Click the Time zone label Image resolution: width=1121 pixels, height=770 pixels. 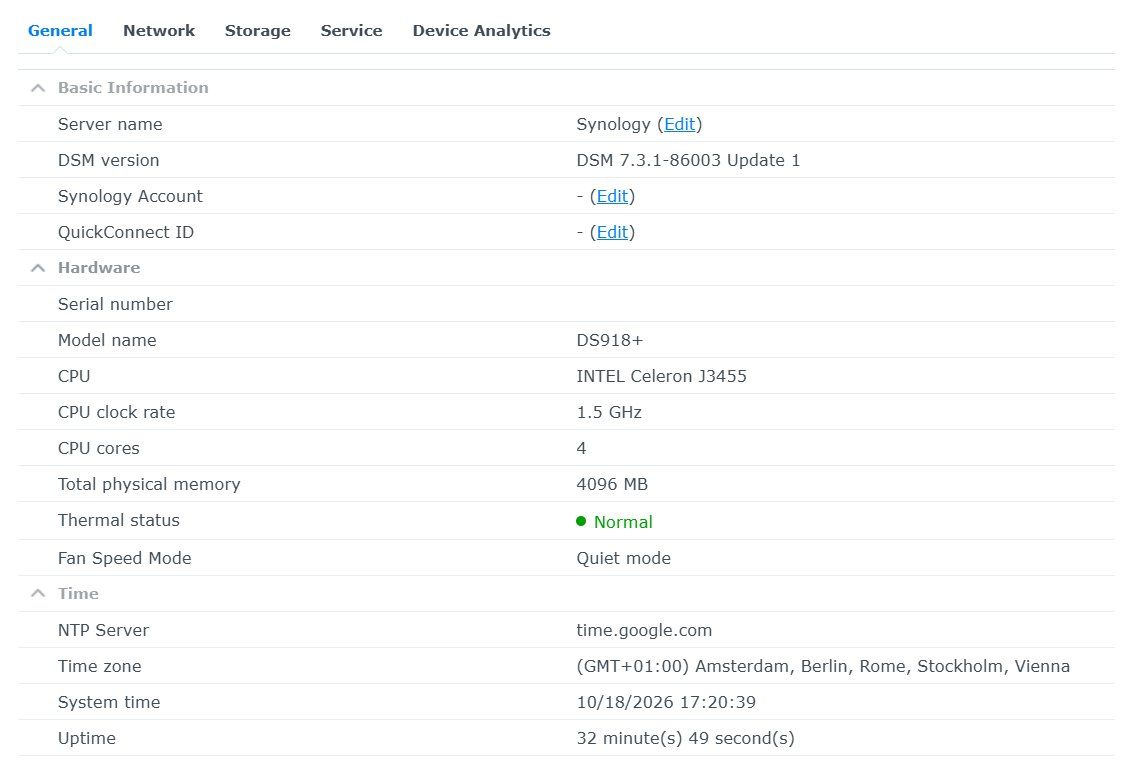coord(99,666)
